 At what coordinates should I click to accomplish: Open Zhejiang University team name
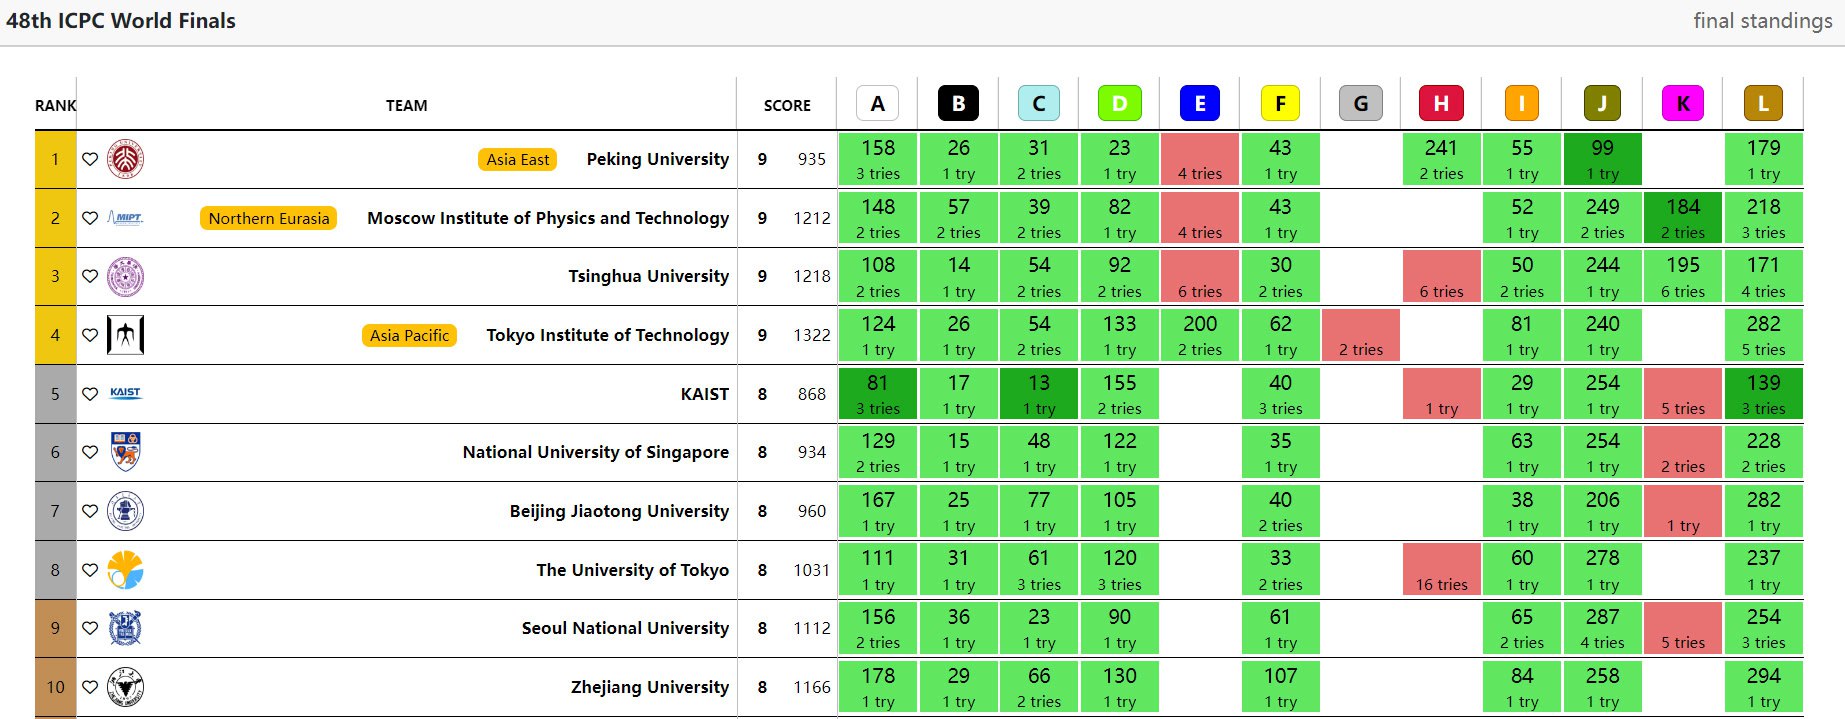click(650, 687)
